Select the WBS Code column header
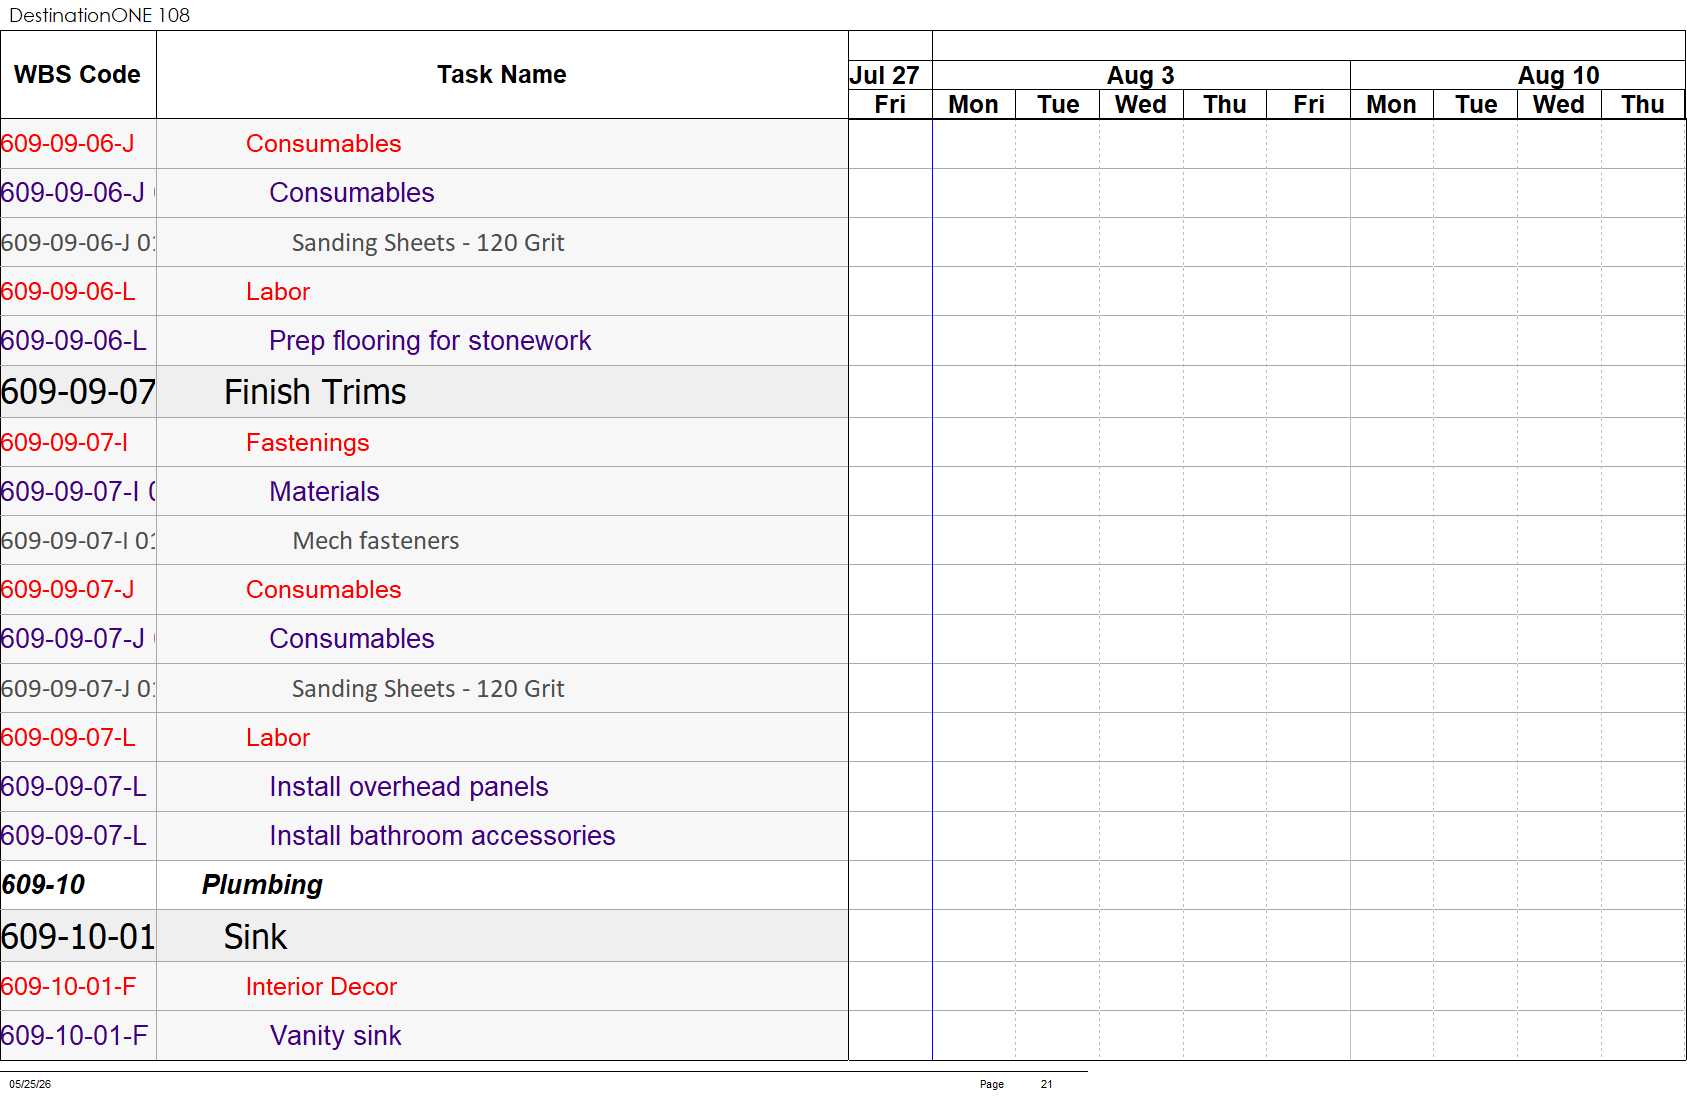Screen dimensions: 1687x1097 tap(78, 75)
